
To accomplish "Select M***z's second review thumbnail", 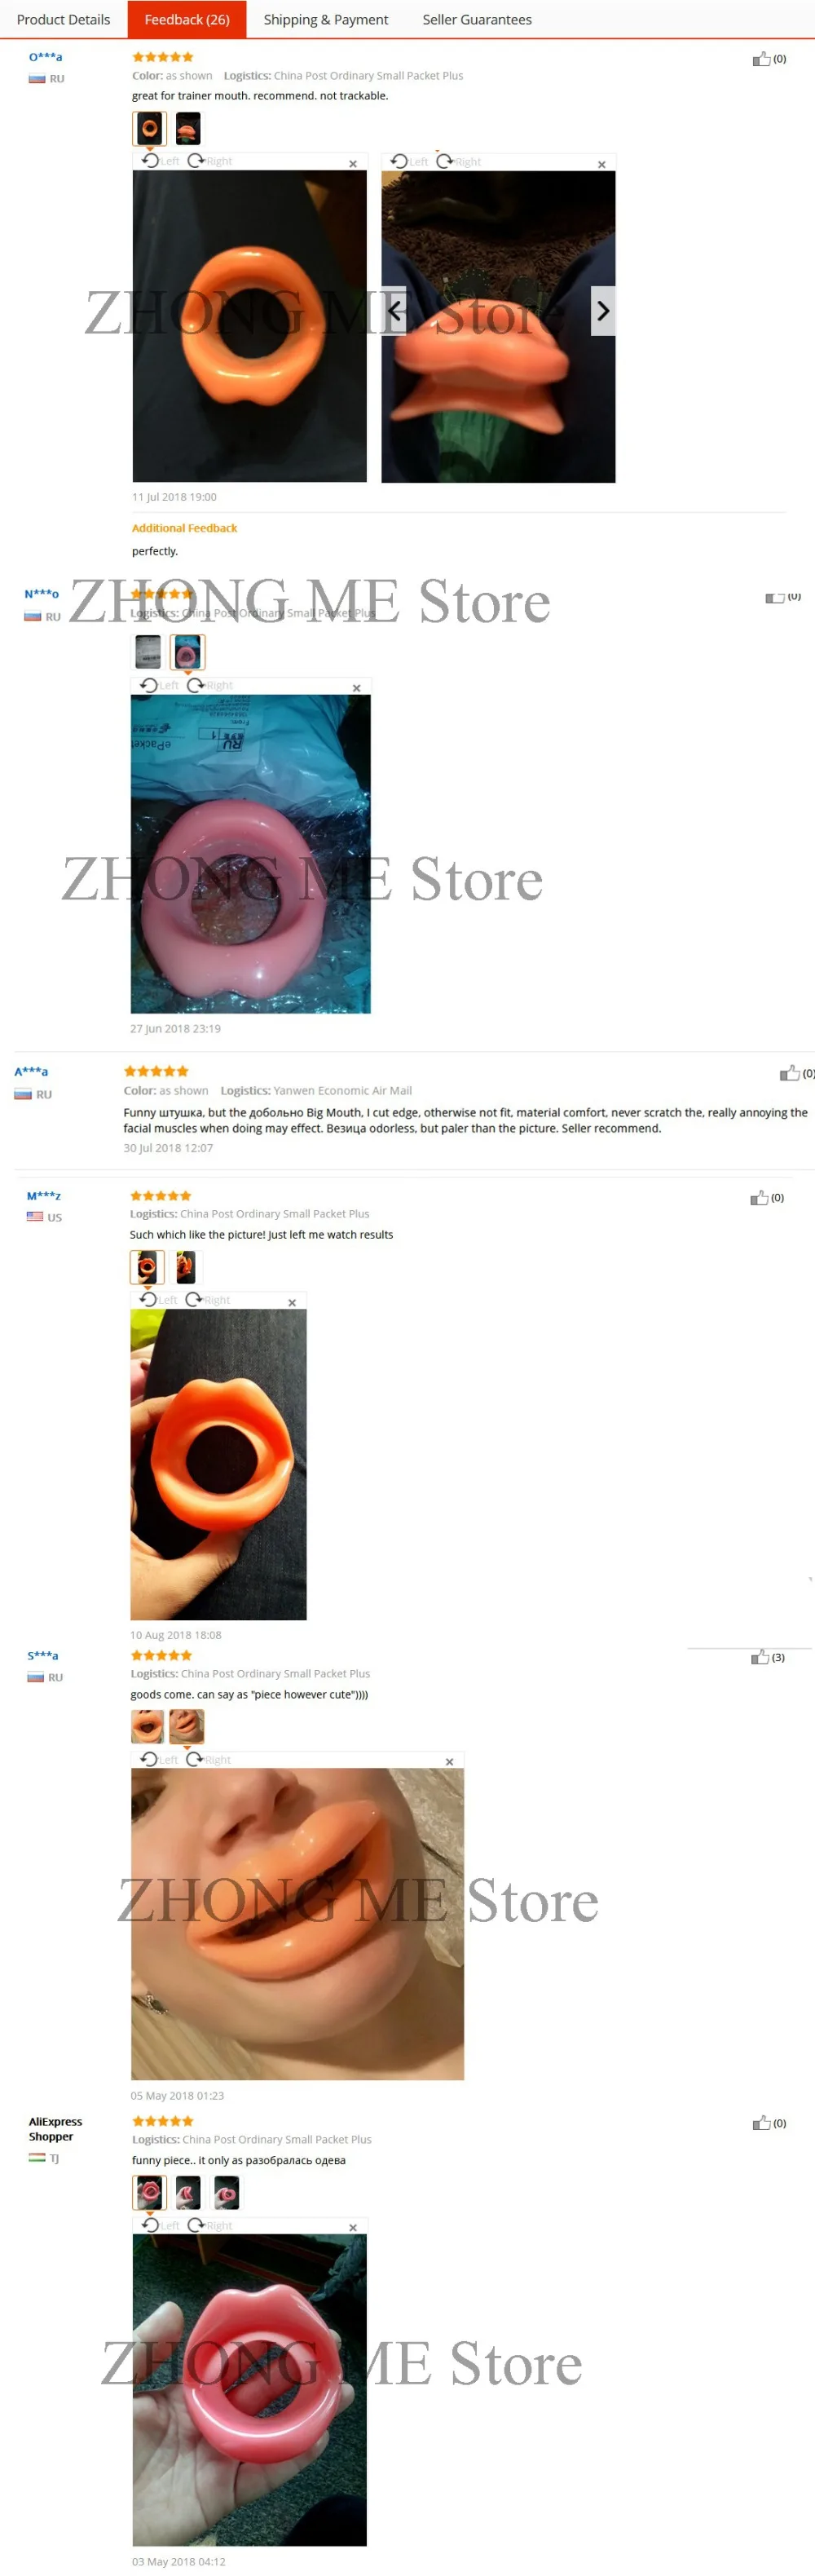I will (x=186, y=1267).
